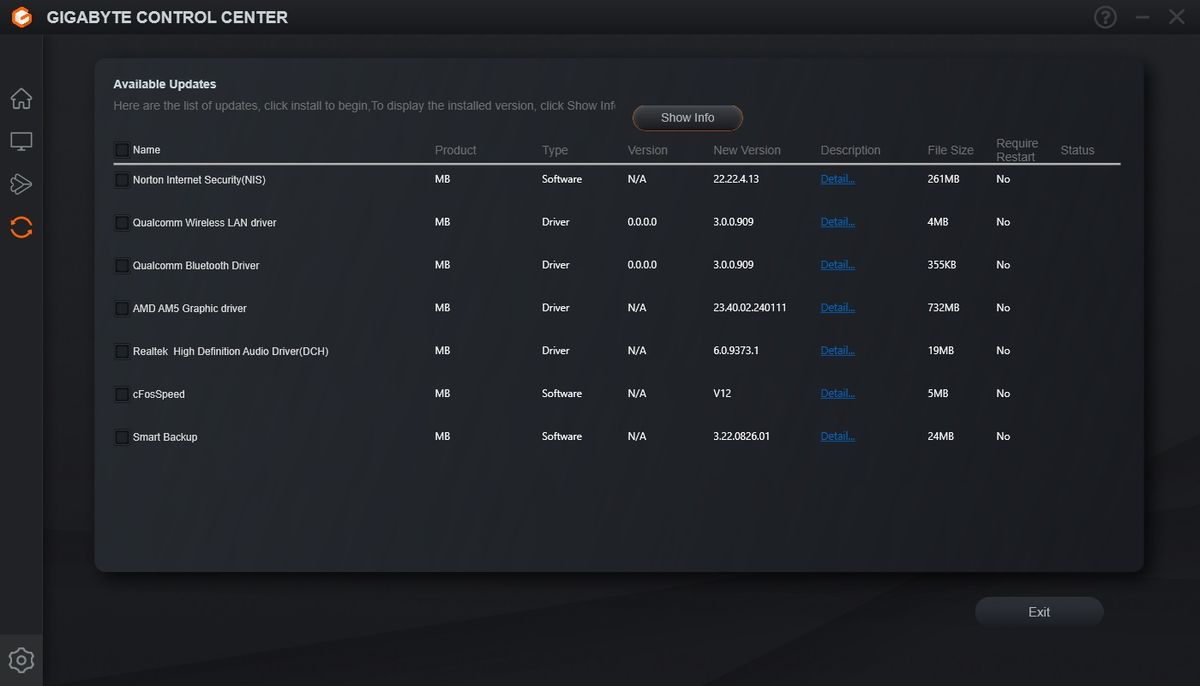Open Detail link for cFosSpeed
Screen dimensions: 1200x686
[837, 394]
